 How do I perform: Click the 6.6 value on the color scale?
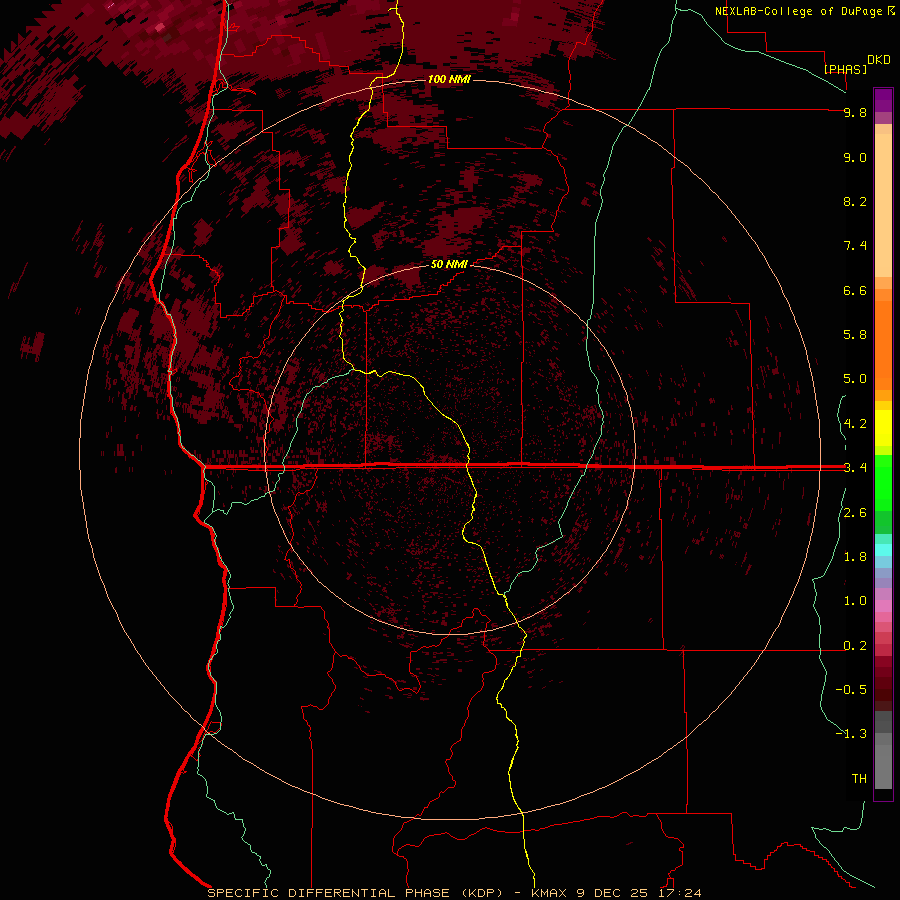click(x=855, y=290)
